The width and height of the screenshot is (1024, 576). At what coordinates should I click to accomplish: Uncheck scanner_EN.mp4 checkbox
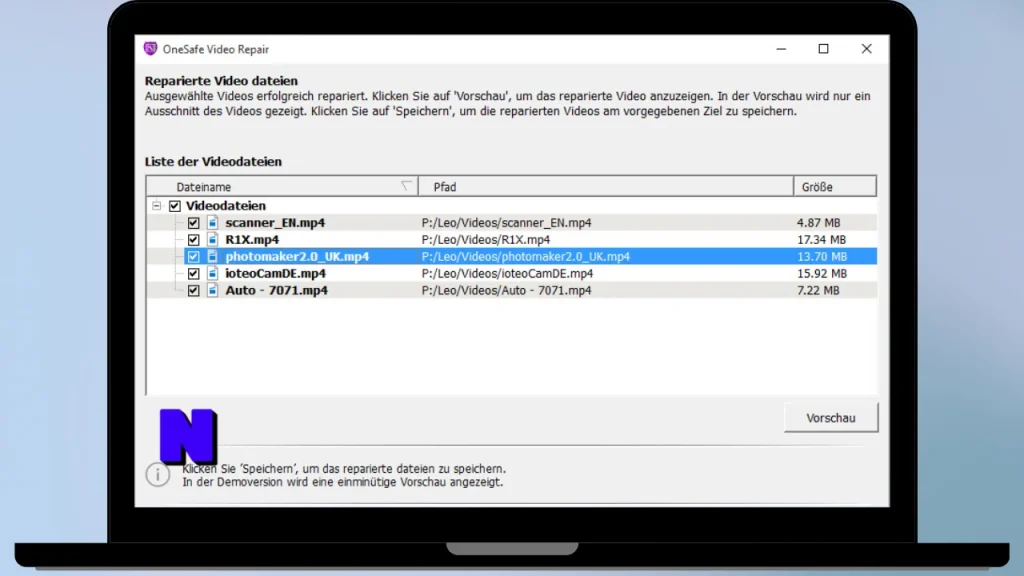pyautogui.click(x=193, y=223)
